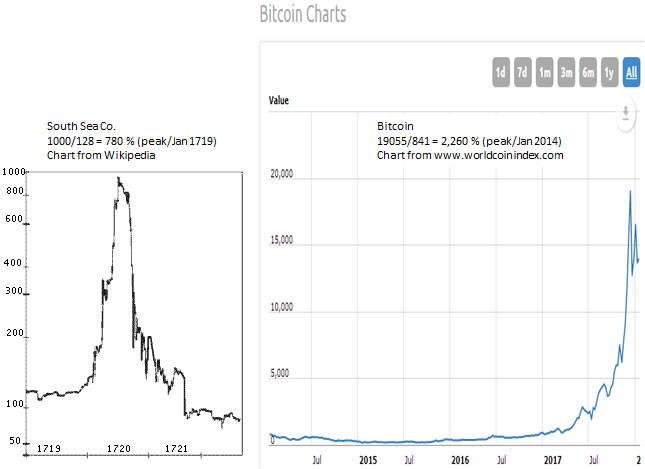The height and width of the screenshot is (469, 645).
Task: Select the 2015 x-axis label
Action: pyautogui.click(x=366, y=461)
